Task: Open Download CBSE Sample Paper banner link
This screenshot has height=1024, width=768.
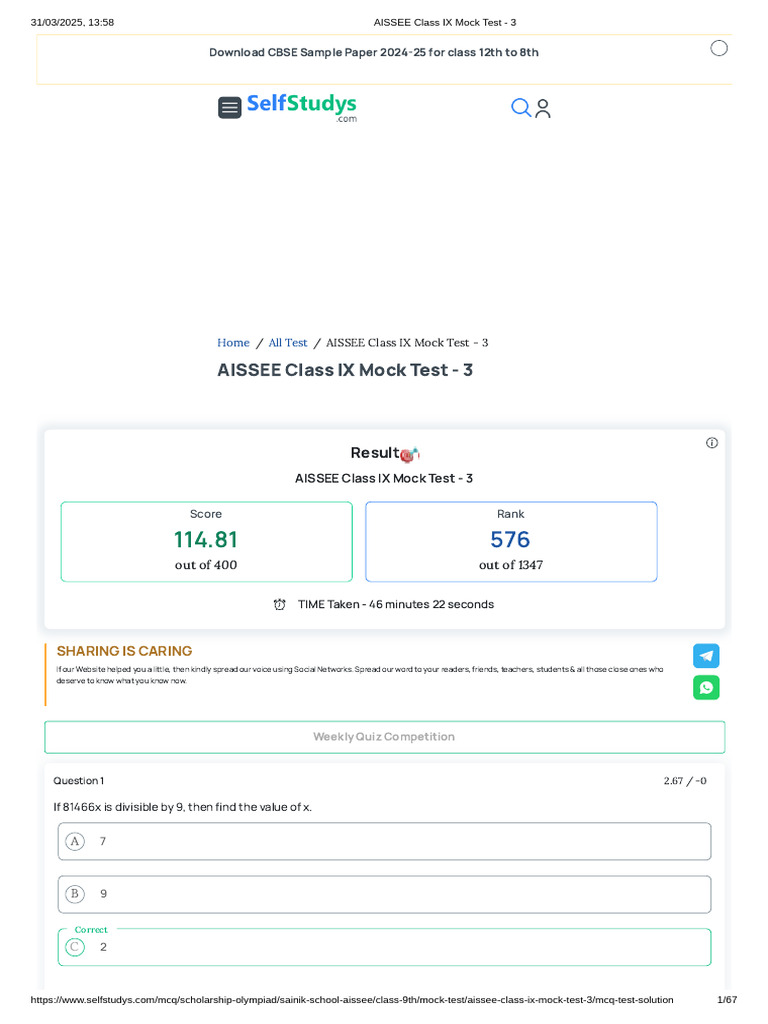Action: tap(373, 52)
